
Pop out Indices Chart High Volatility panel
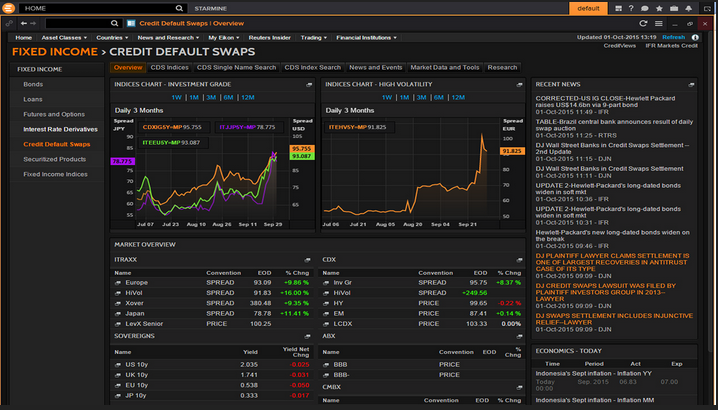[x=519, y=85]
